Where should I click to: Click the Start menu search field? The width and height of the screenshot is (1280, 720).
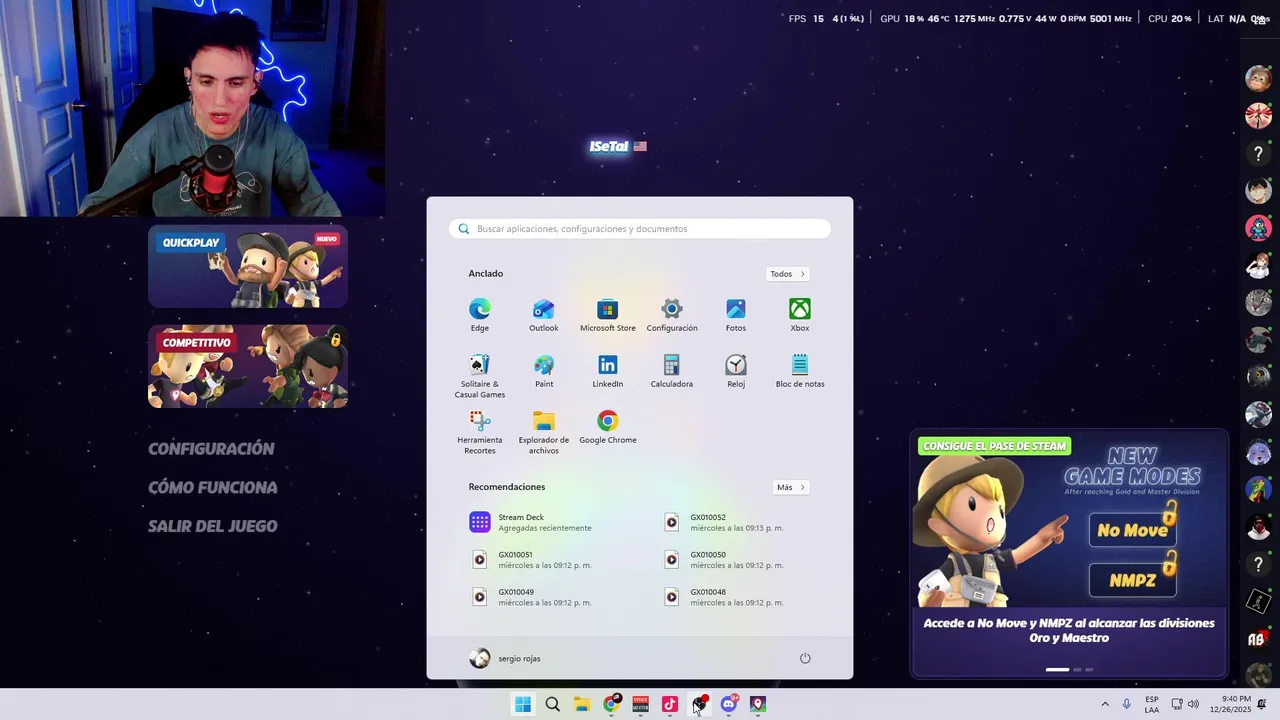[x=640, y=229]
